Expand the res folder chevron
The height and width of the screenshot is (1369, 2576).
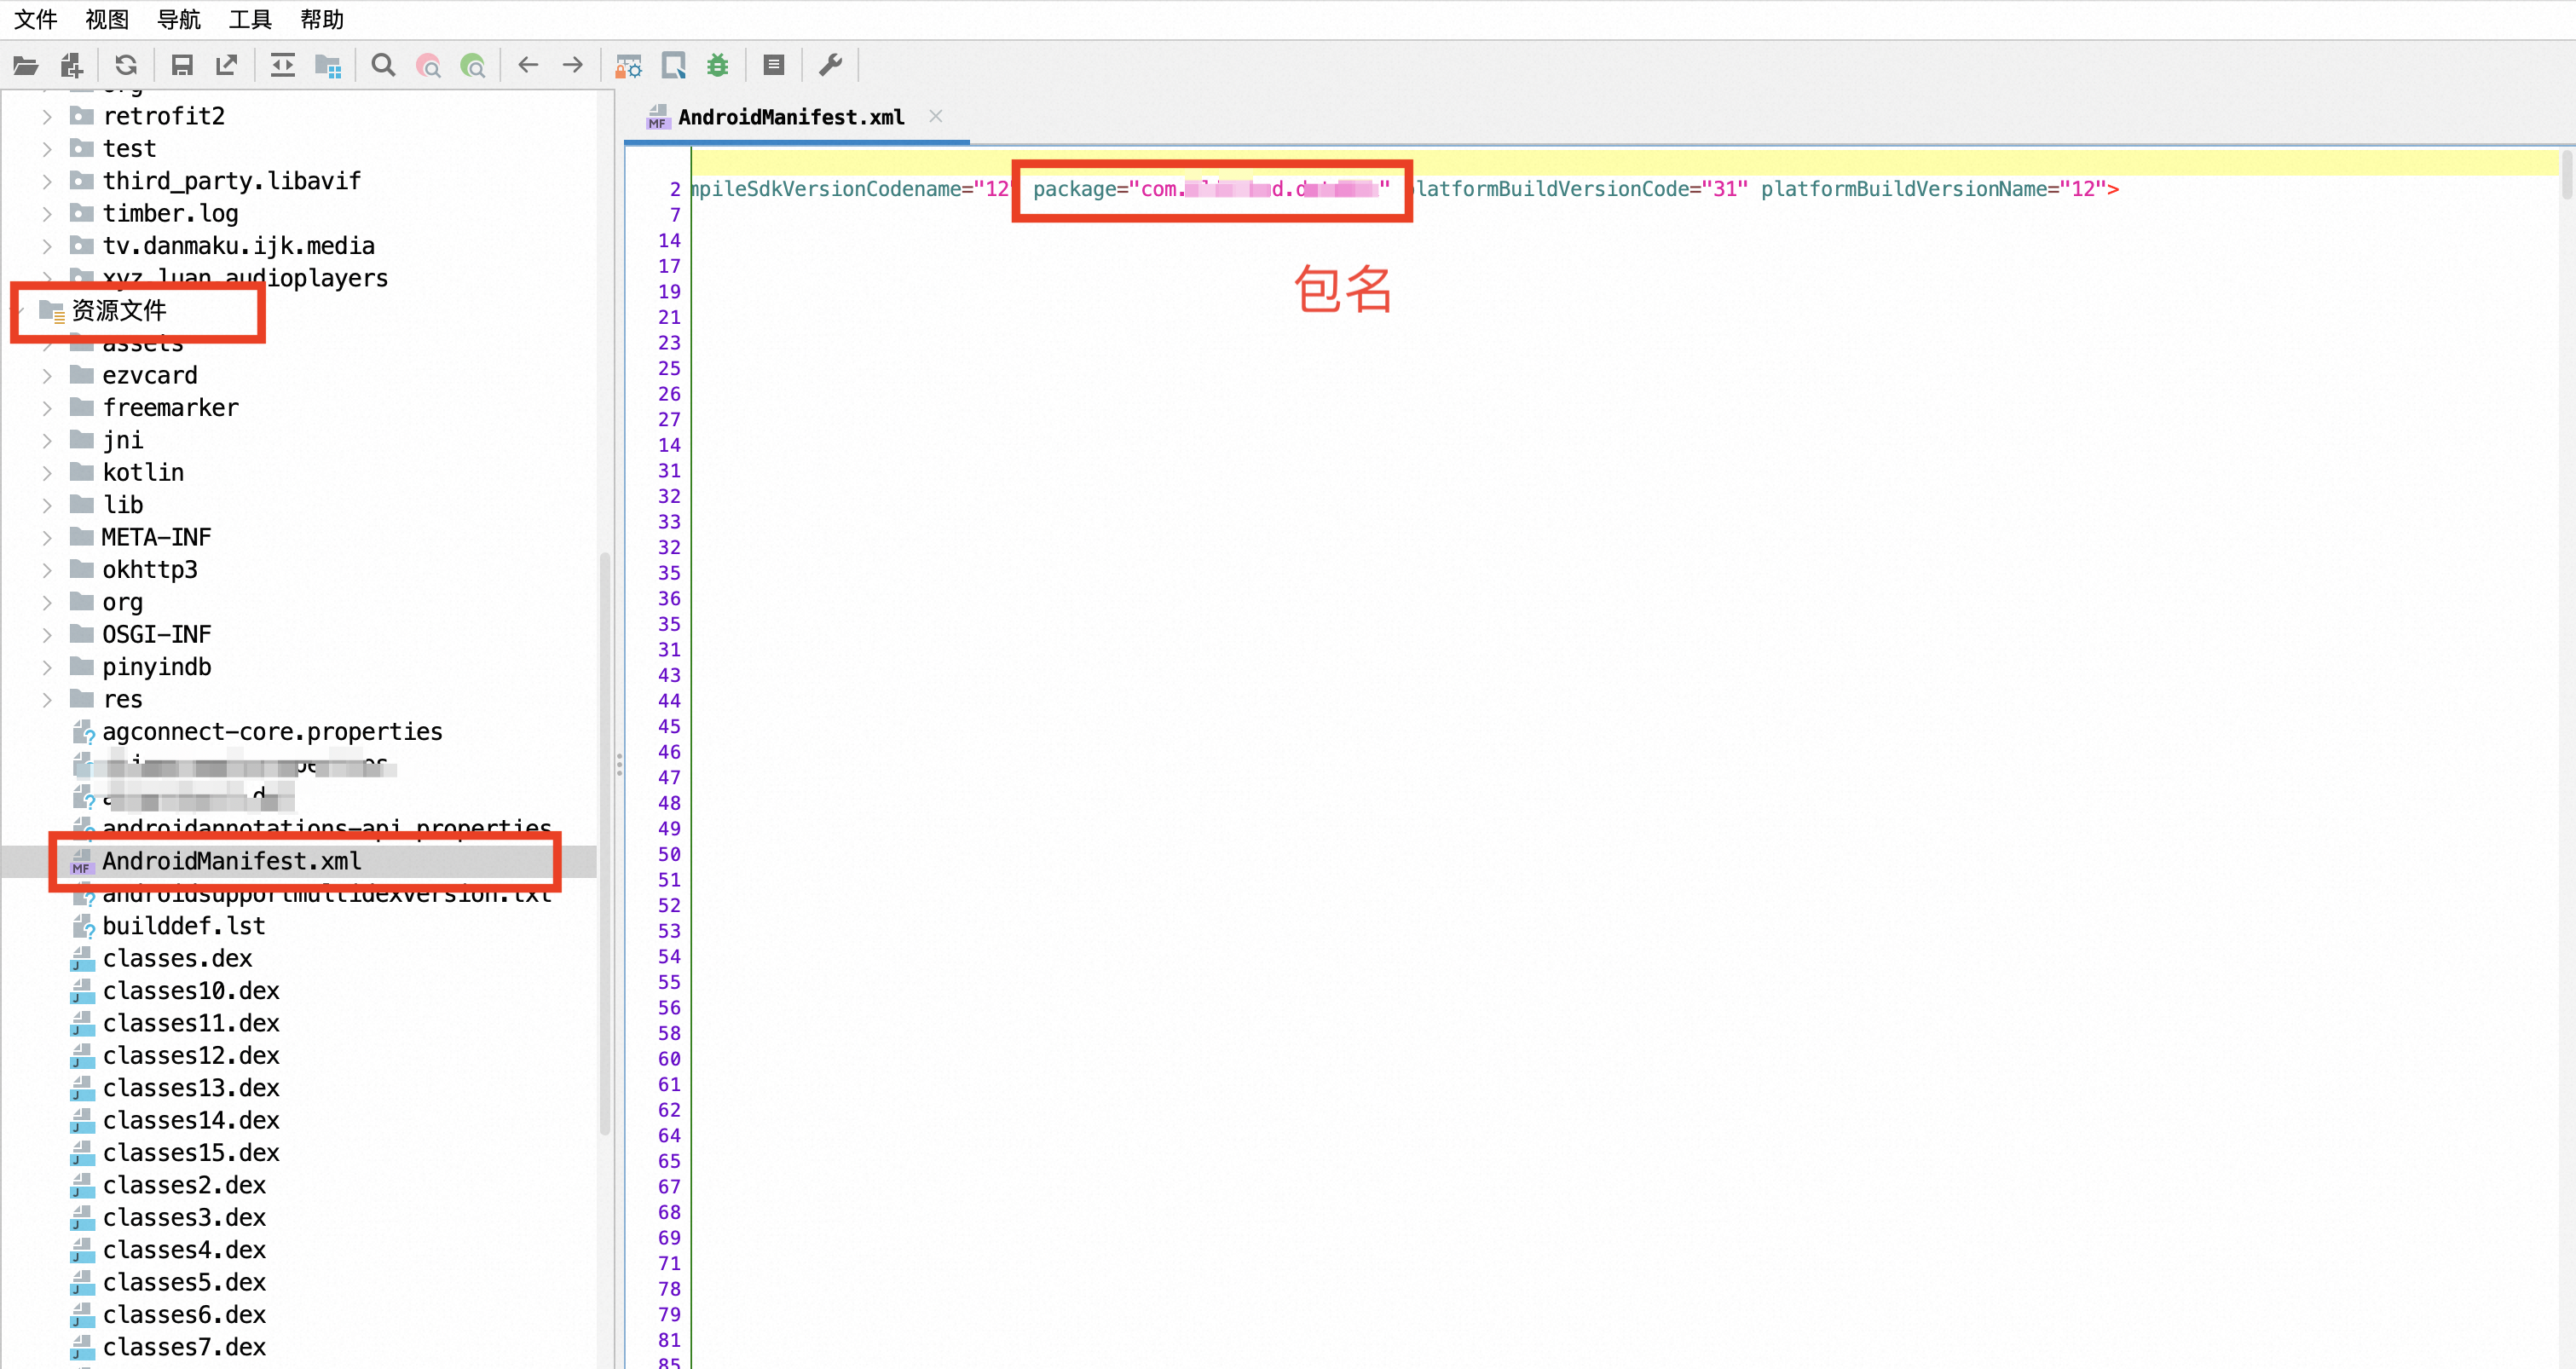click(x=47, y=700)
